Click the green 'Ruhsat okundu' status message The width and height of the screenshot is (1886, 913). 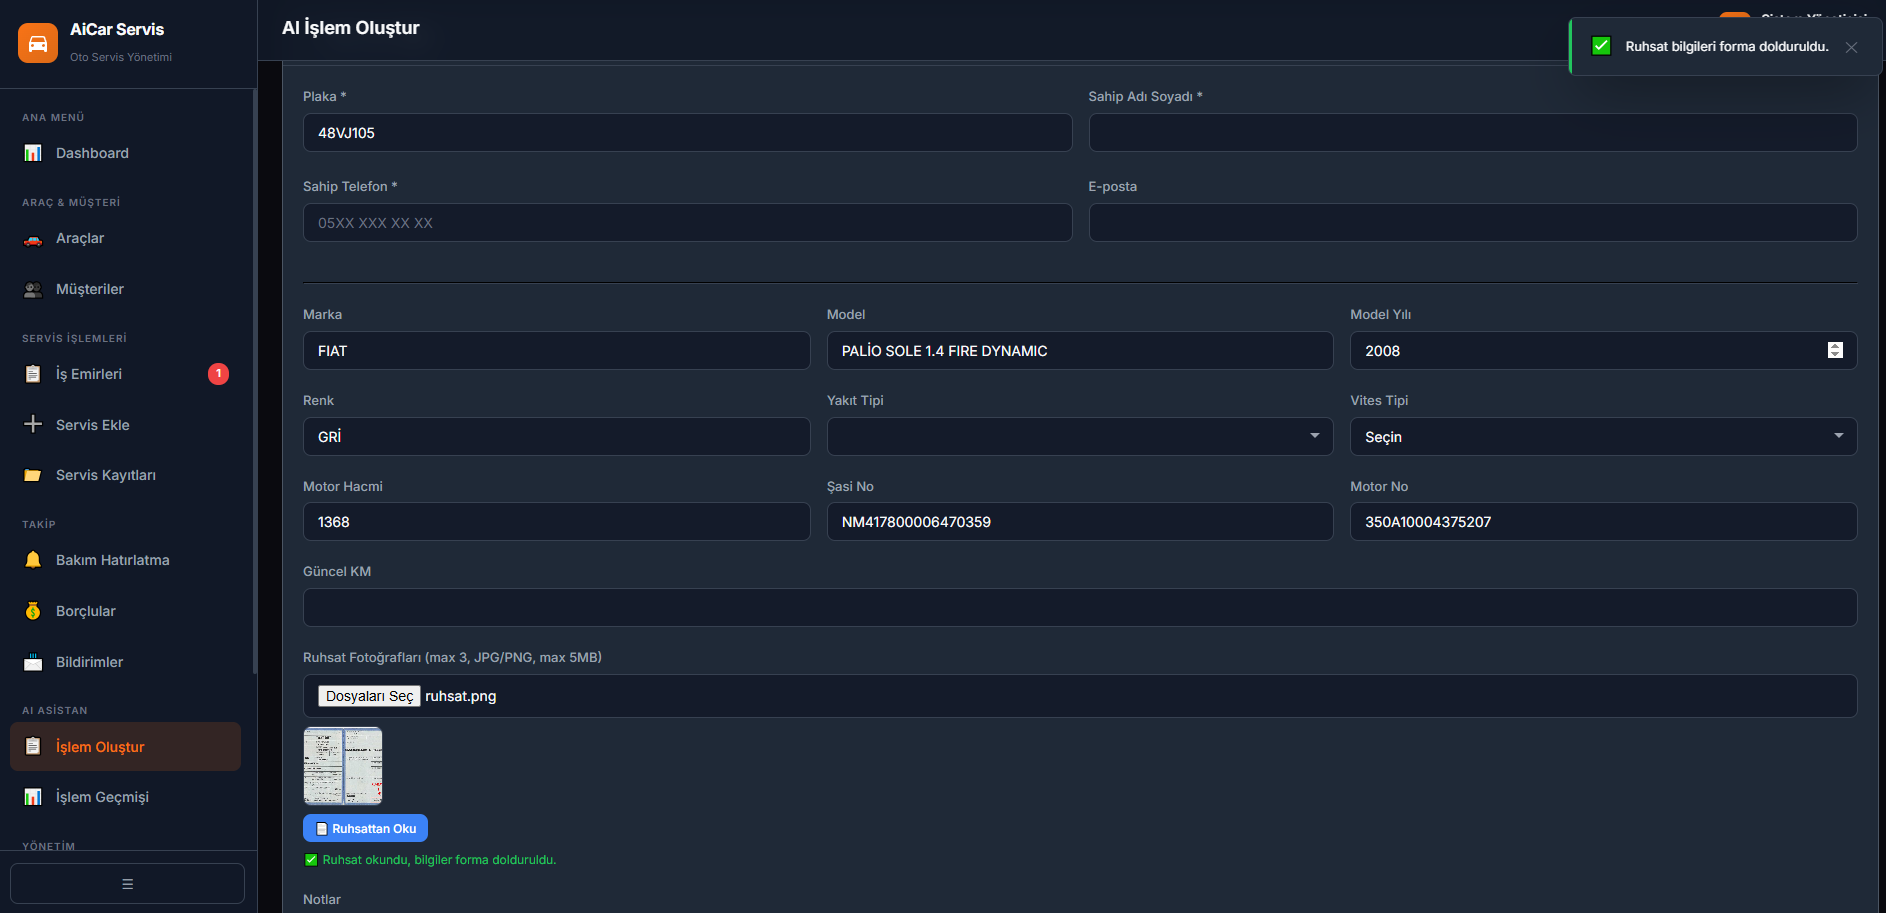[439, 860]
